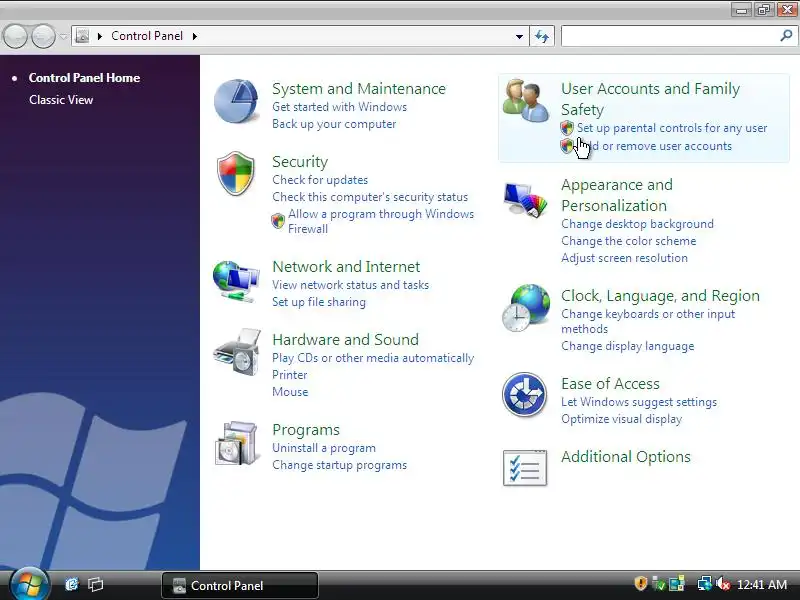Open User Accounts and Family Safety heading
This screenshot has height=600, width=800.
click(x=651, y=99)
